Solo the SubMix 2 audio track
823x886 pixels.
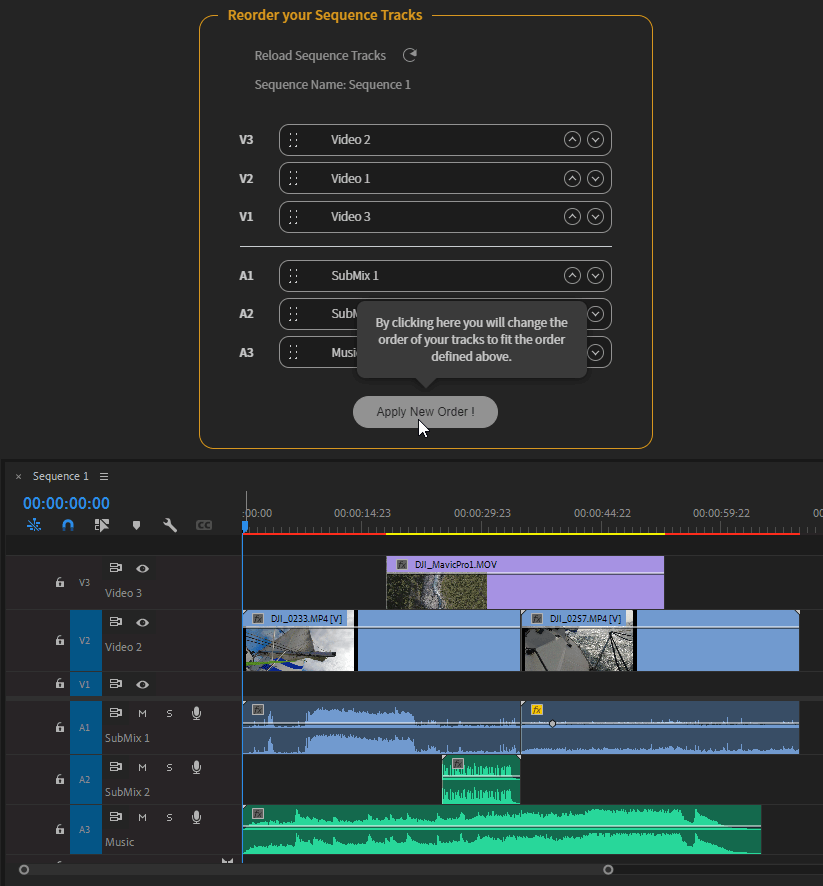click(x=169, y=767)
